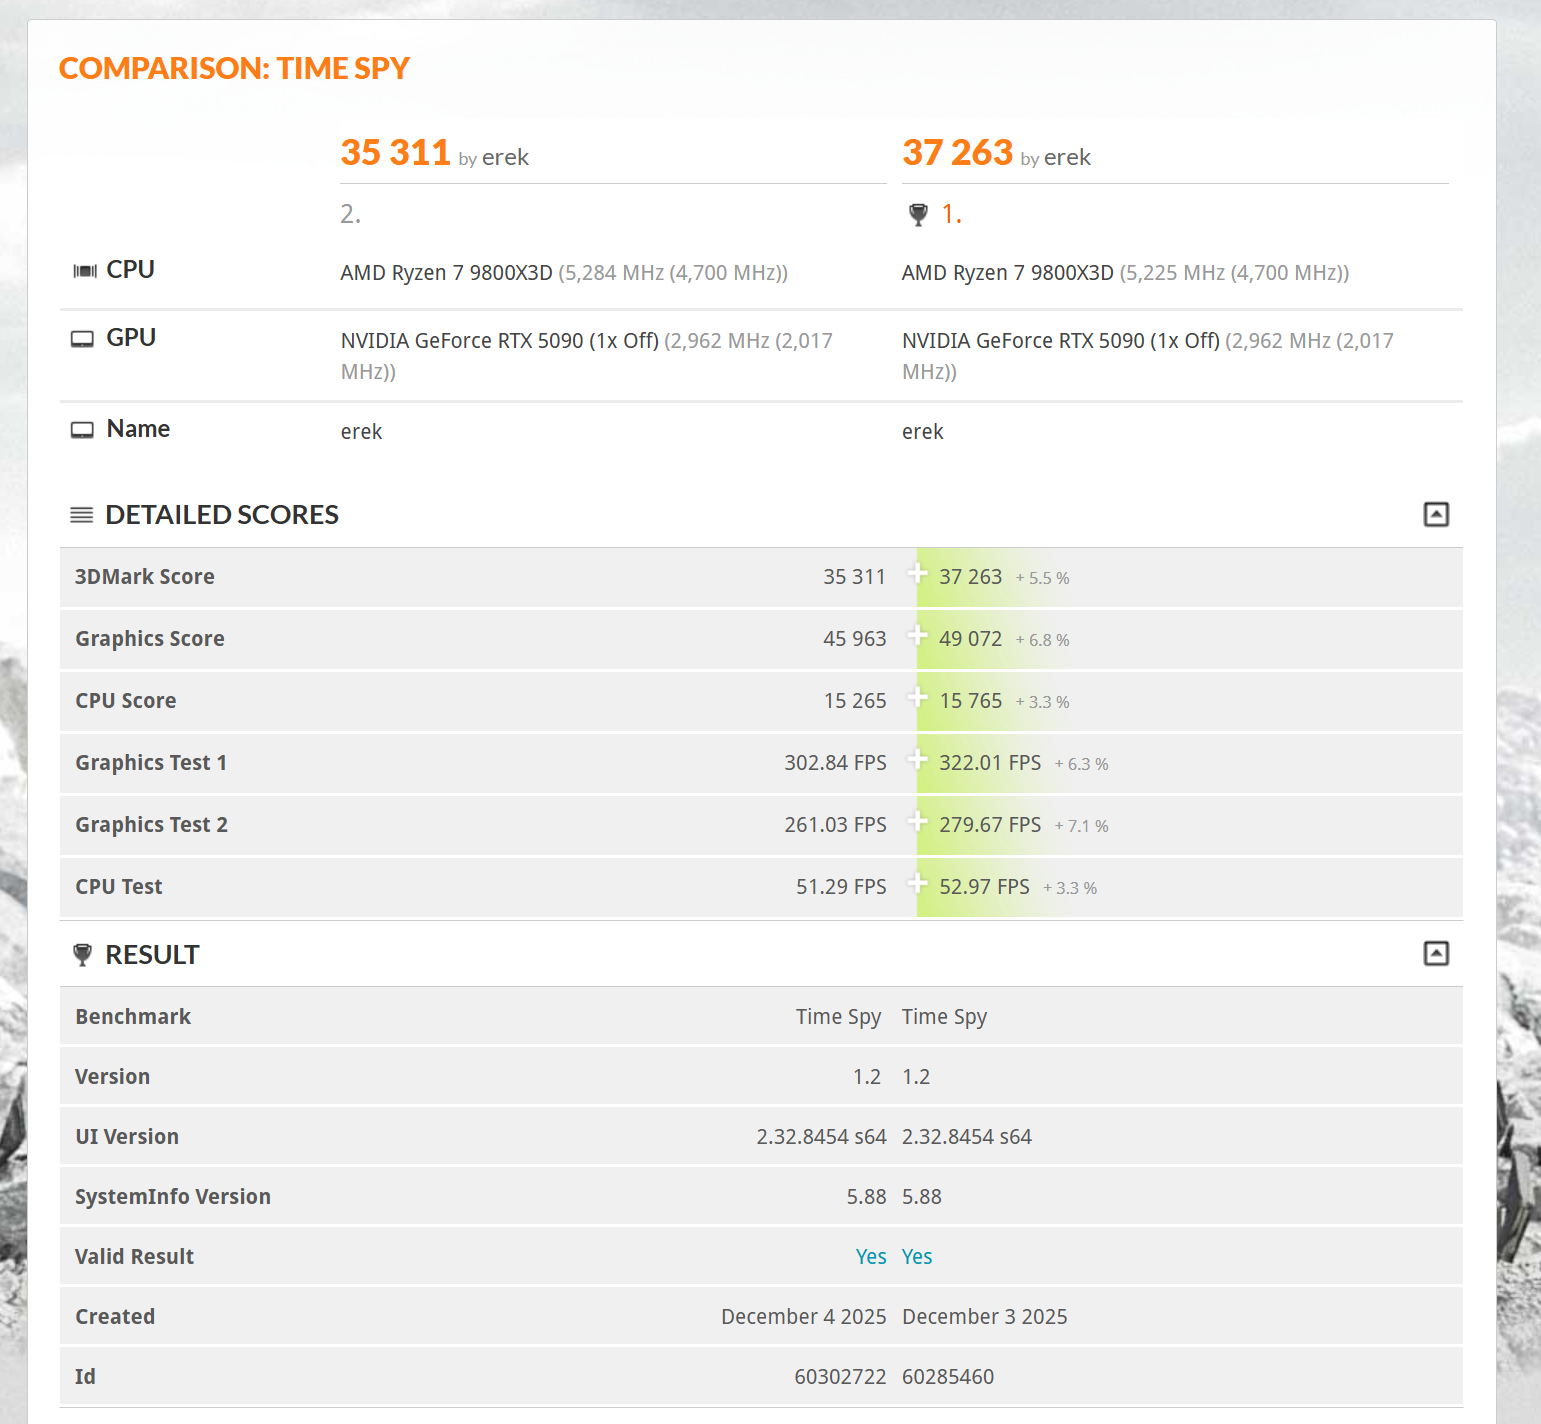Click the CPU chip icon

85,271
